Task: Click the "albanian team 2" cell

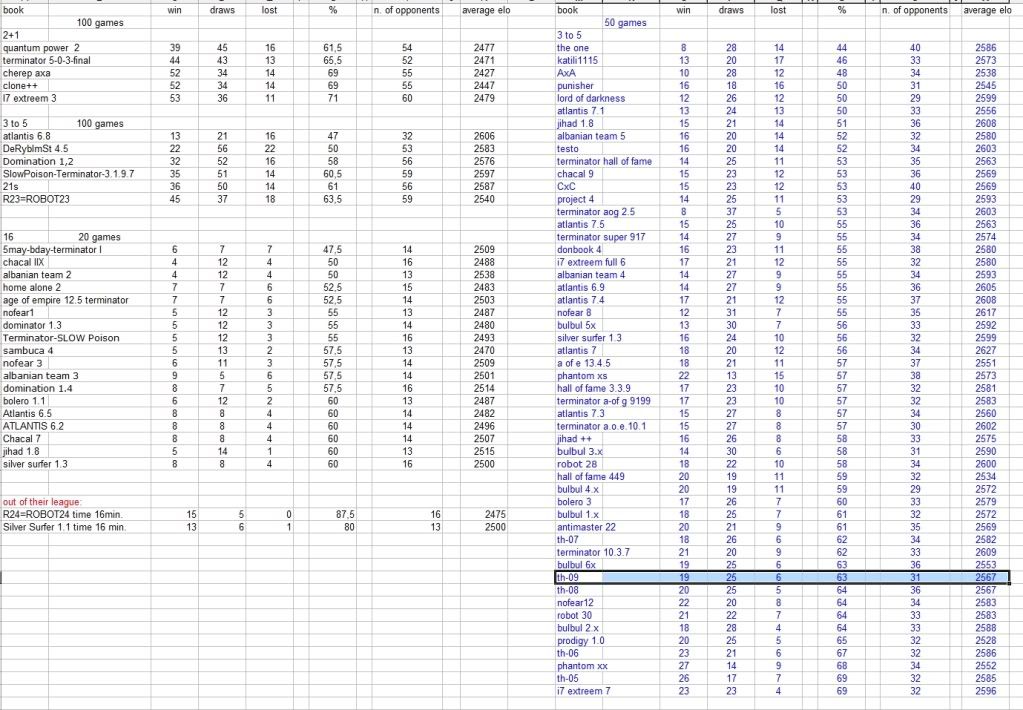Action: tap(37, 275)
